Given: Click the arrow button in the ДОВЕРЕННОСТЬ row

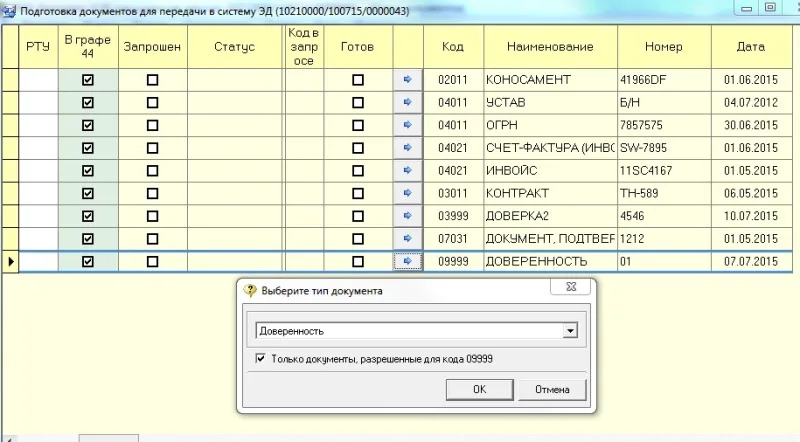Looking at the screenshot, I should point(408,261).
